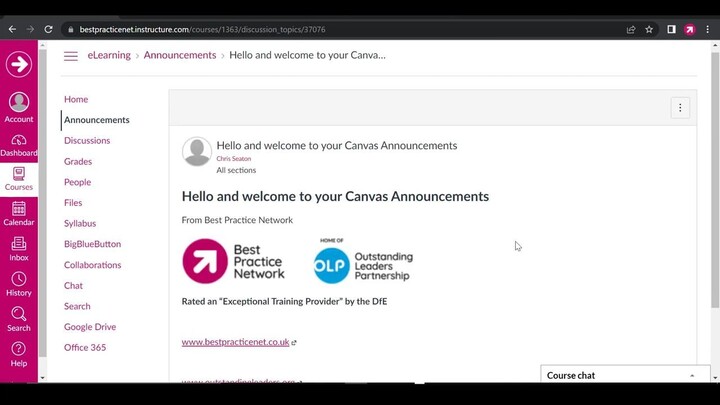Open Discussions in course navigation
This screenshot has width=720, height=405.
point(87,141)
